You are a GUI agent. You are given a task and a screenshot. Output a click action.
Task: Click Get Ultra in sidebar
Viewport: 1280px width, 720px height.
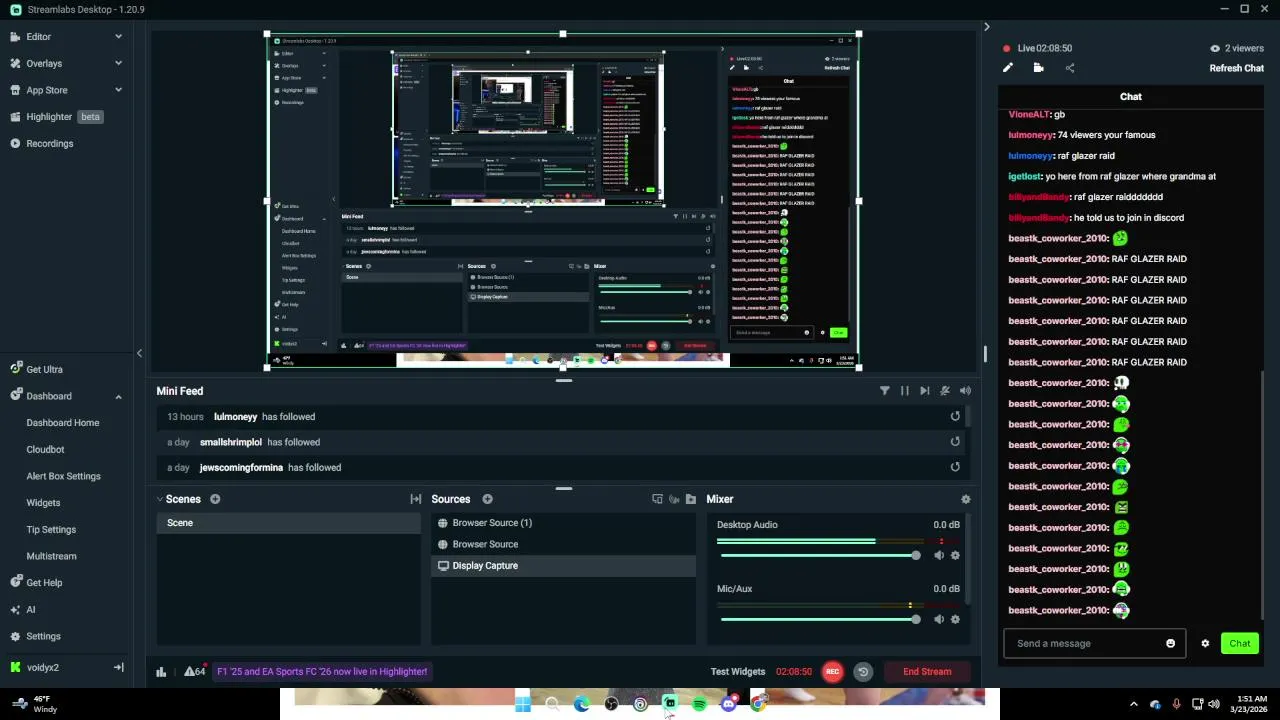point(44,370)
